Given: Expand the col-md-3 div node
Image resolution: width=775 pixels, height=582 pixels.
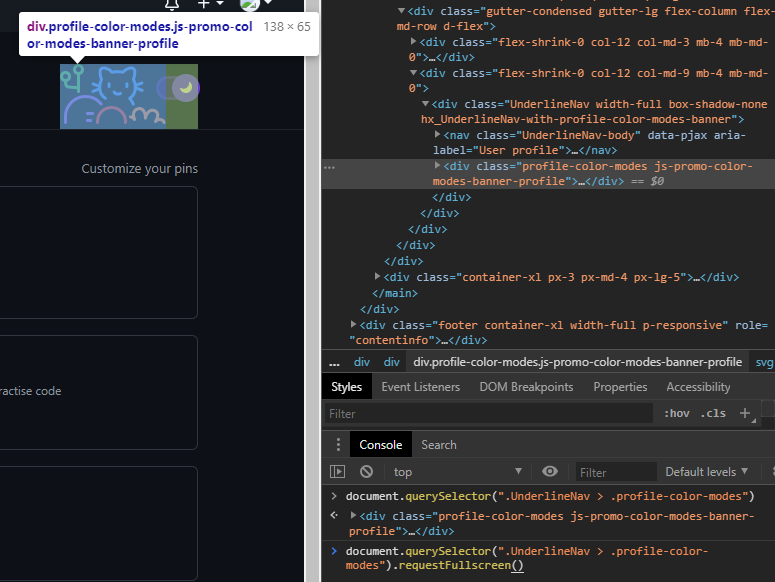Looking at the screenshot, I should click(x=413, y=42).
